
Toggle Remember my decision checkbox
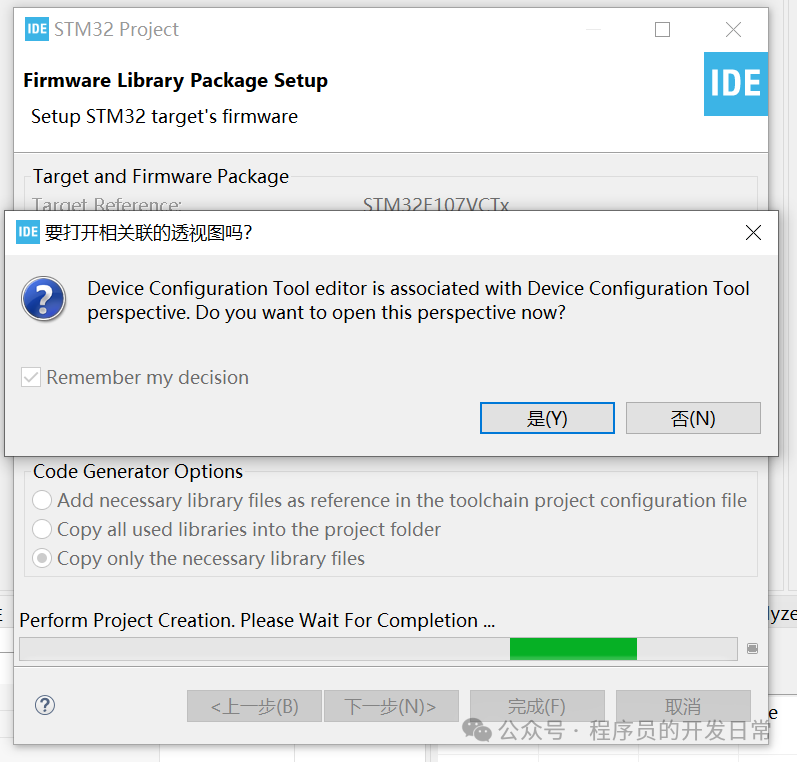(x=31, y=377)
